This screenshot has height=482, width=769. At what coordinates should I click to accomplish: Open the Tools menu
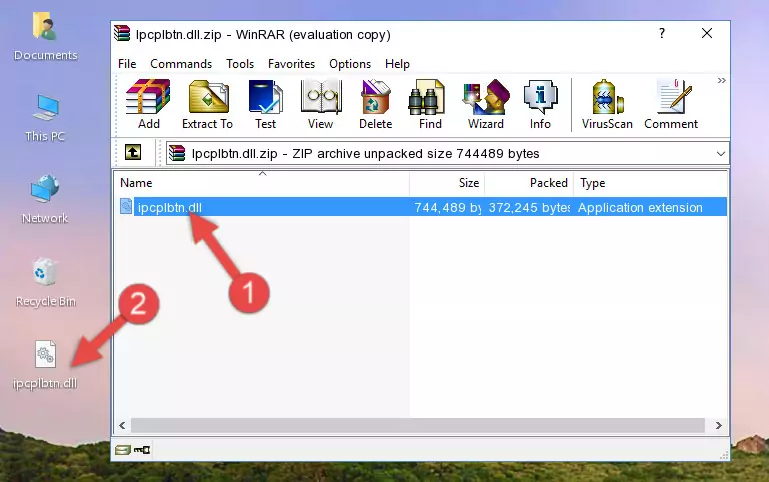tap(240, 64)
